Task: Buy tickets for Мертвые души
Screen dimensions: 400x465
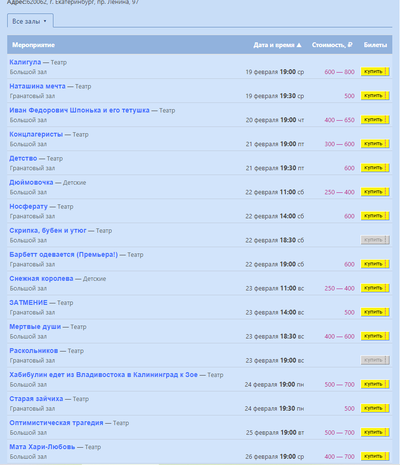Action: click(x=375, y=336)
